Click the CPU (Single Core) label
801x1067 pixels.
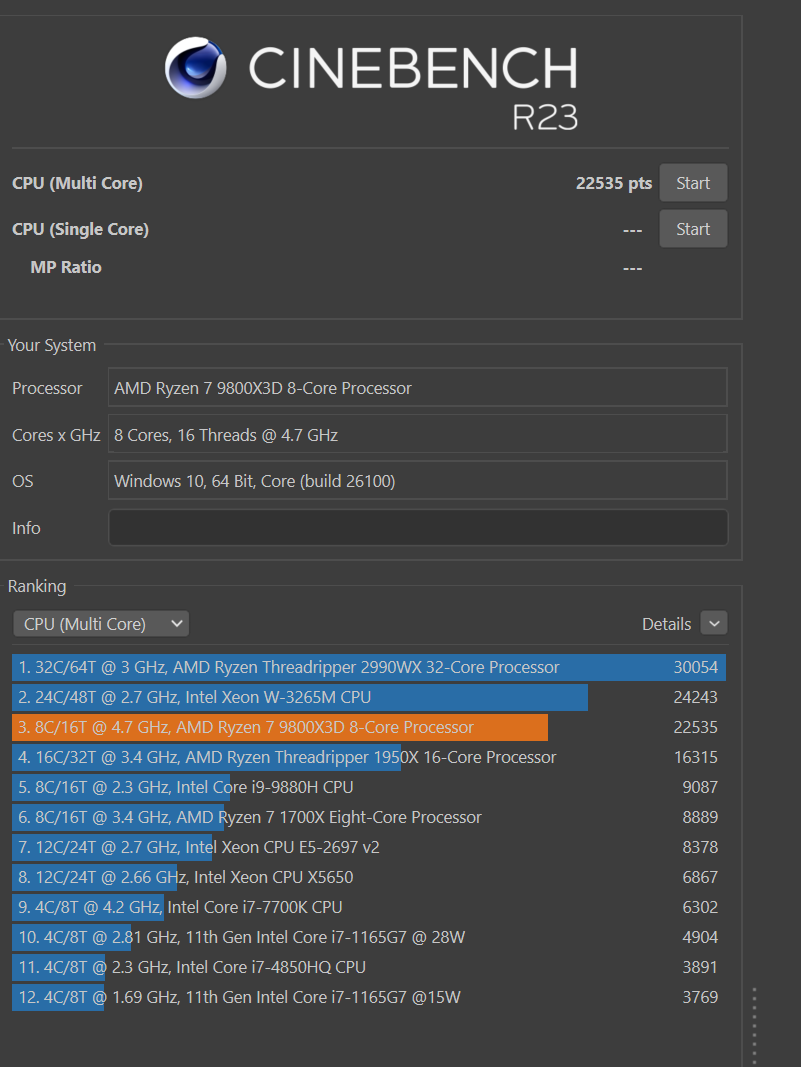click(x=80, y=229)
